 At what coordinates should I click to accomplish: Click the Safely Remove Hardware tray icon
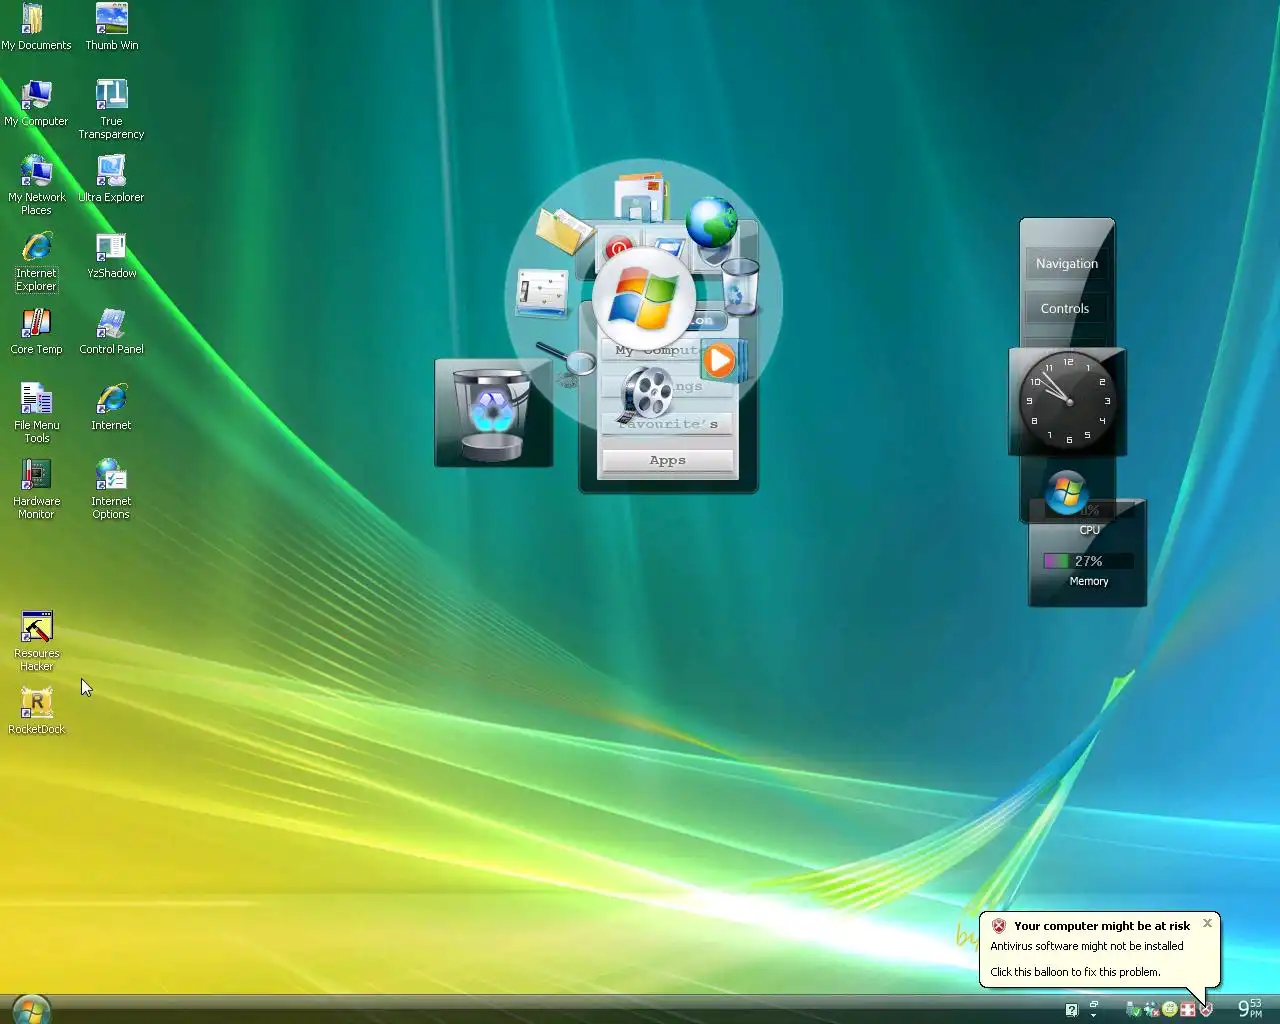(1133, 1010)
